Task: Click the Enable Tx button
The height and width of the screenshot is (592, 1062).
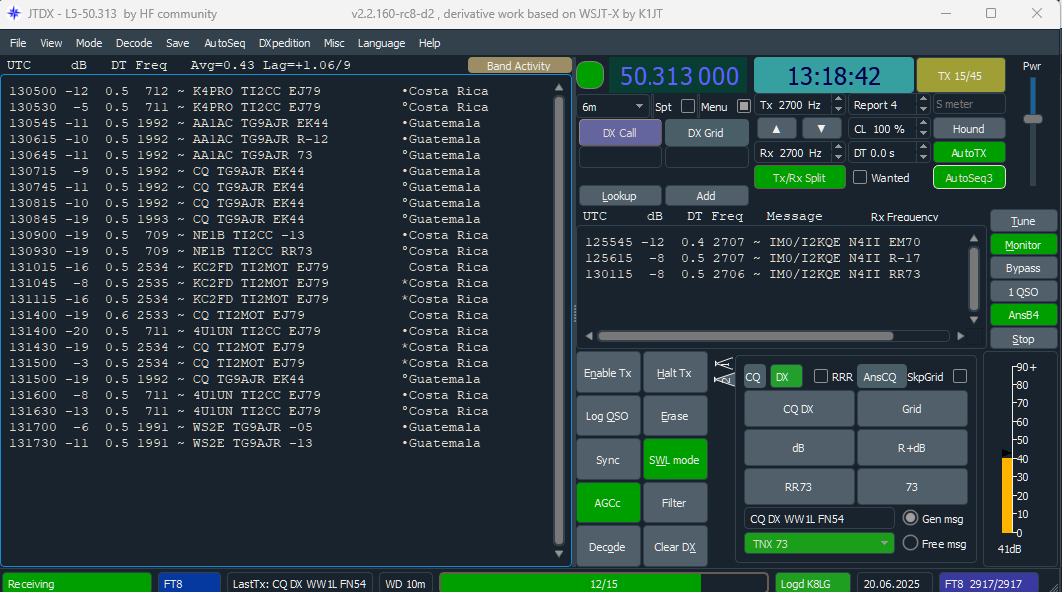Action: (608, 373)
